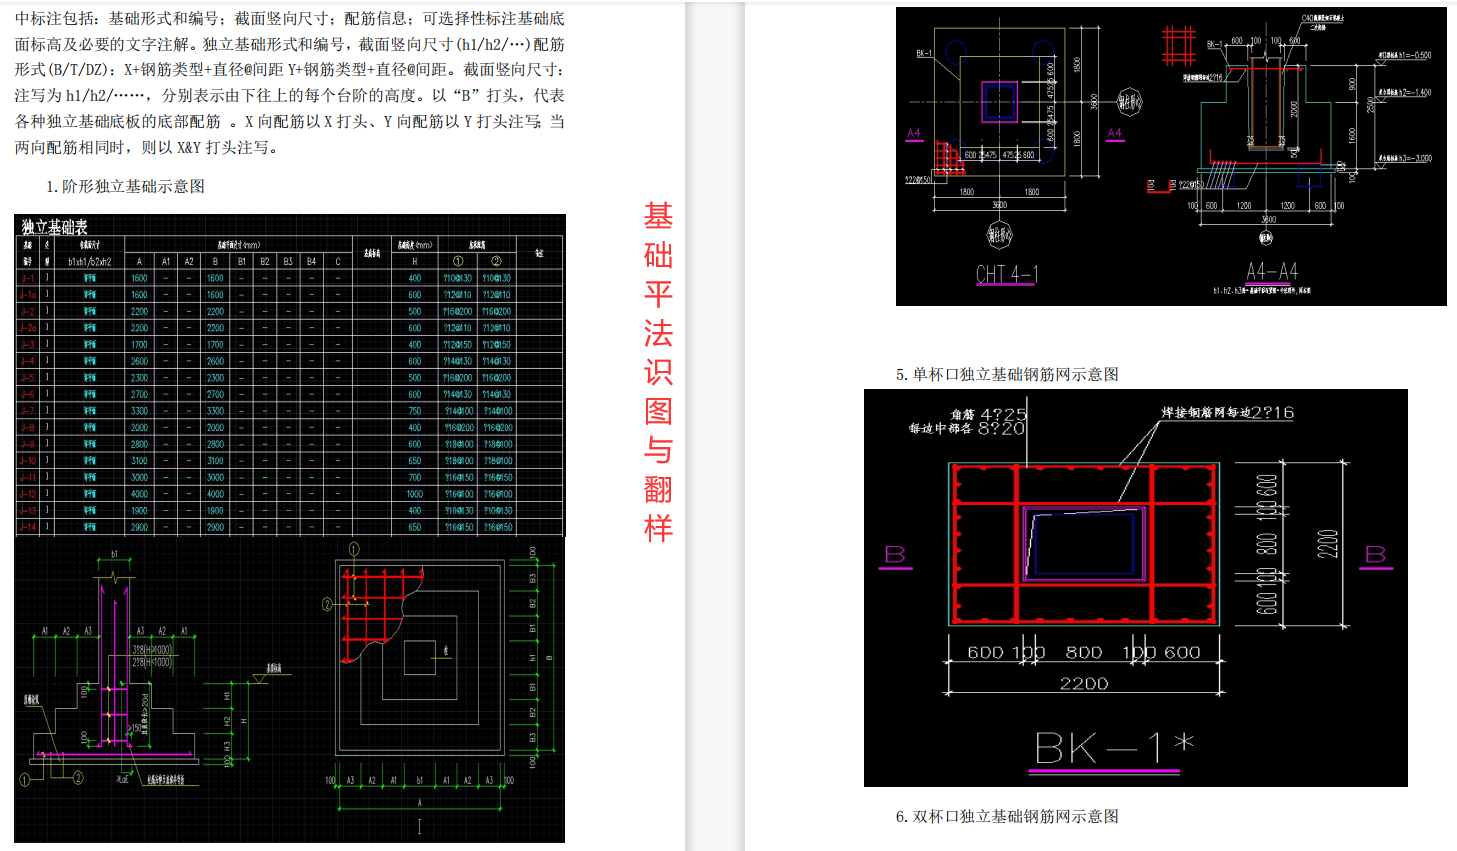This screenshot has width=1457, height=851.
Task: Click height value '700' in row J-11
Action: [414, 477]
